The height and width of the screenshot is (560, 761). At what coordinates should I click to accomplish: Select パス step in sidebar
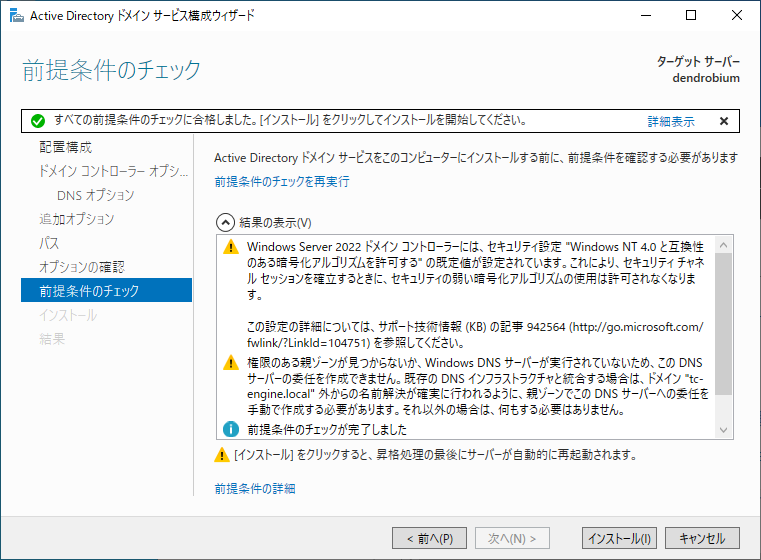pos(49,243)
